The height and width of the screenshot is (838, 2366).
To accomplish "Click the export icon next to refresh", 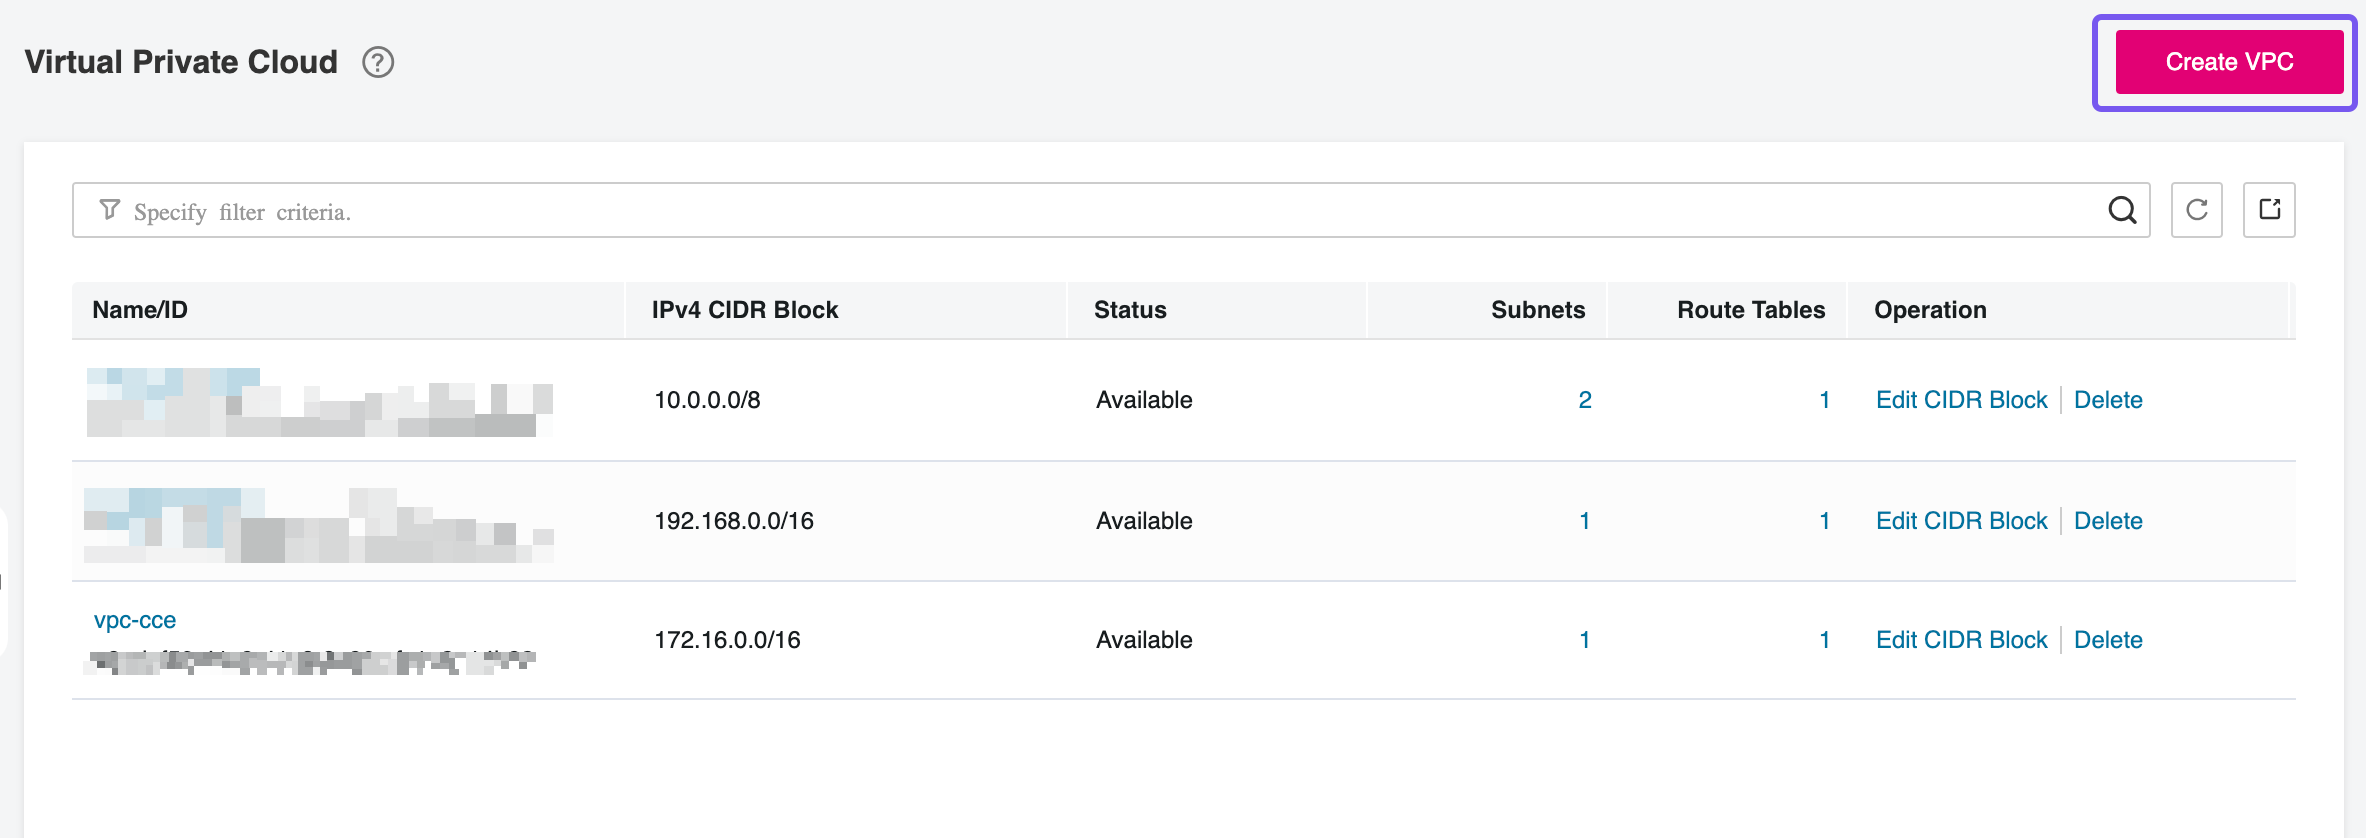I will 2269,210.
